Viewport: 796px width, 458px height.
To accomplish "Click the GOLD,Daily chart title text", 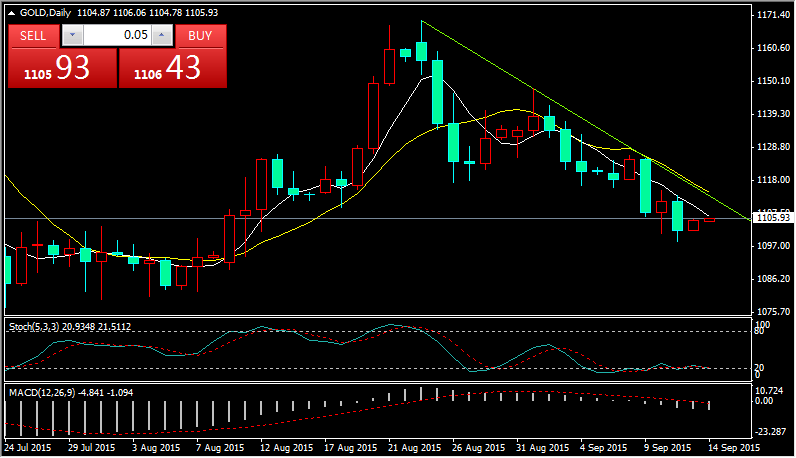I will [x=43, y=9].
